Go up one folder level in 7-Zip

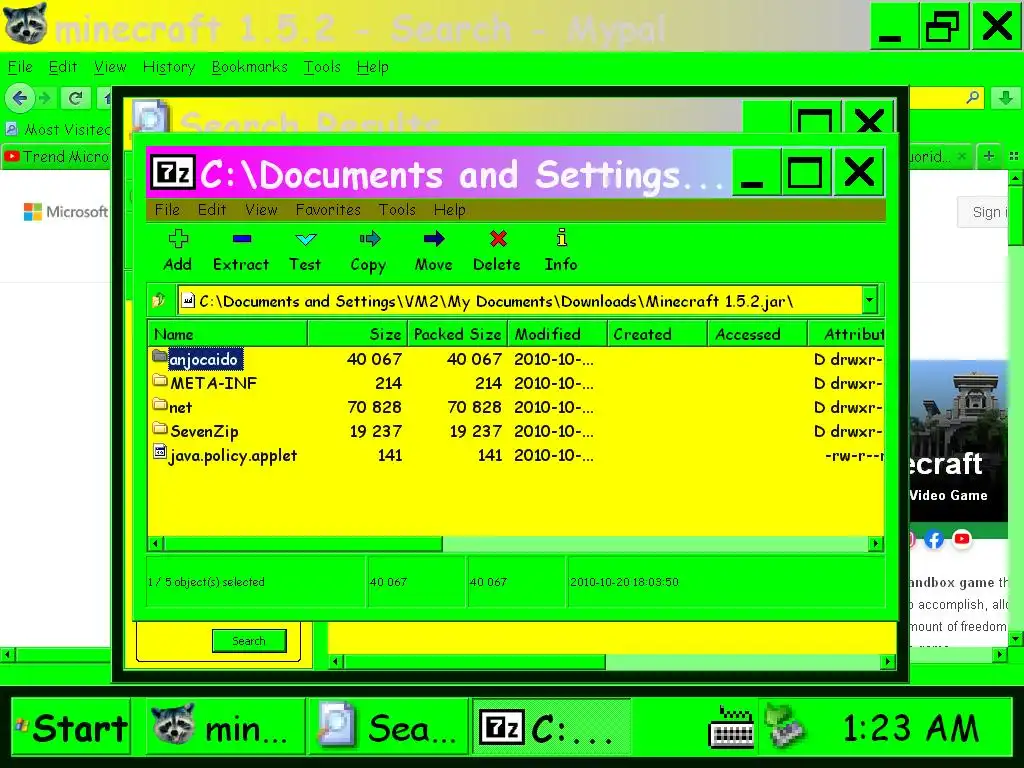pyautogui.click(x=159, y=301)
